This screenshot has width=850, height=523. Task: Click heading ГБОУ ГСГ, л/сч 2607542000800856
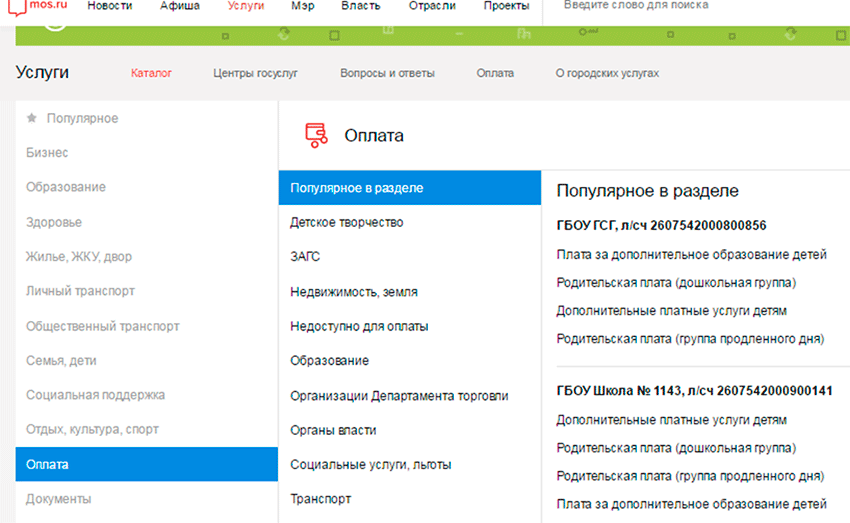click(661, 225)
